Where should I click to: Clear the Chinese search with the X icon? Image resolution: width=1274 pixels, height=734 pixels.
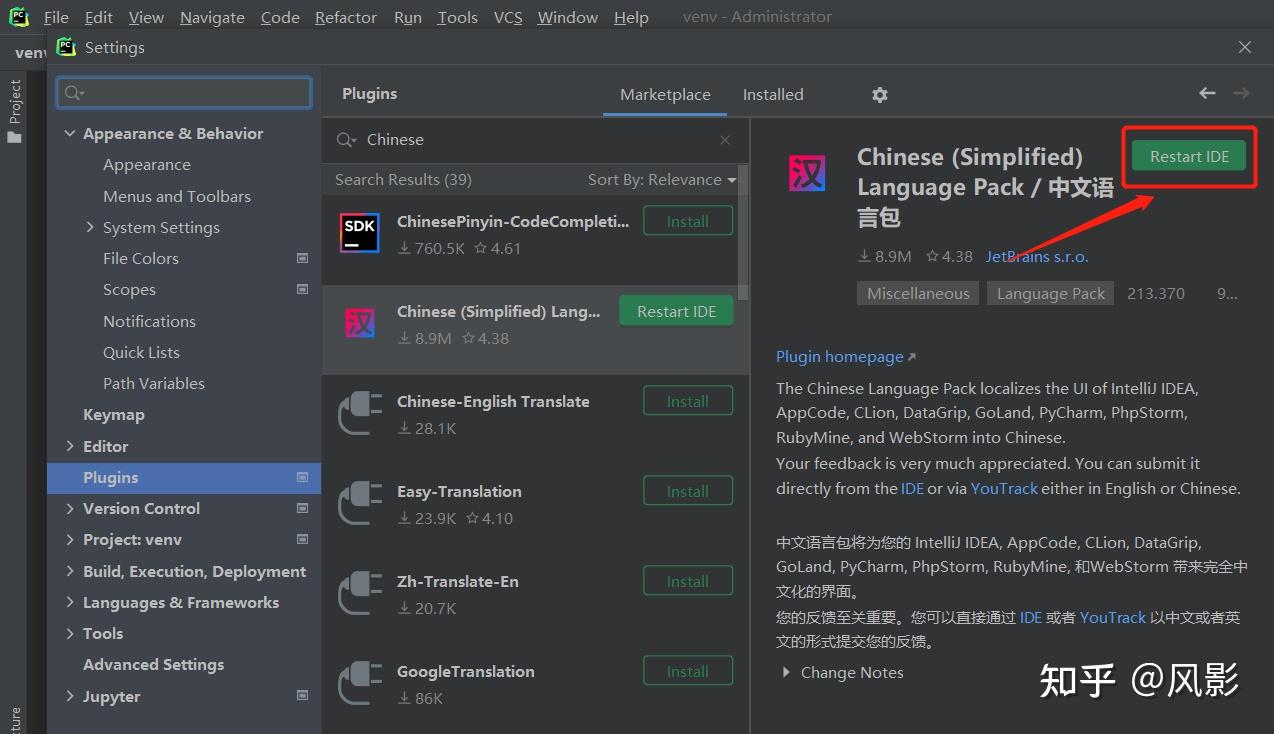click(724, 140)
